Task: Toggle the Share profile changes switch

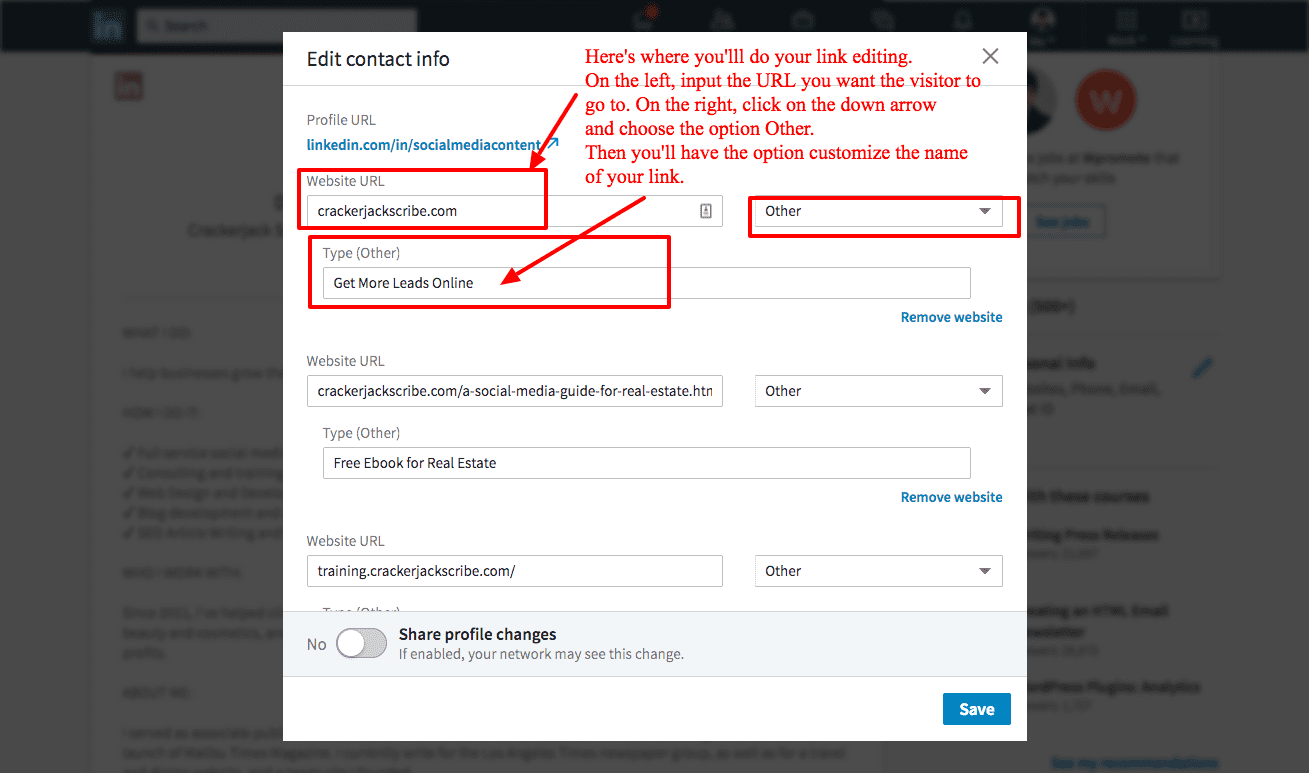Action: point(361,644)
